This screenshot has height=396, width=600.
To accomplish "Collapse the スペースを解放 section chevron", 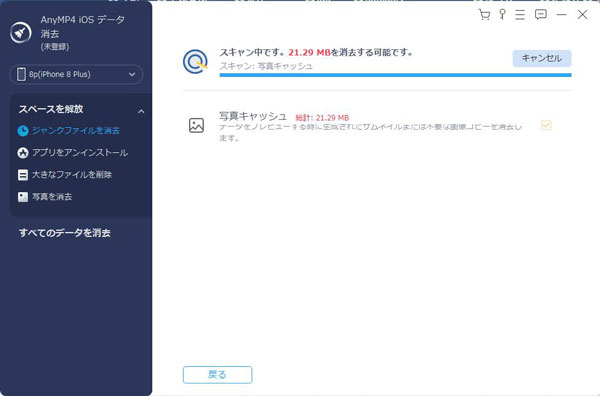I will pos(141,111).
